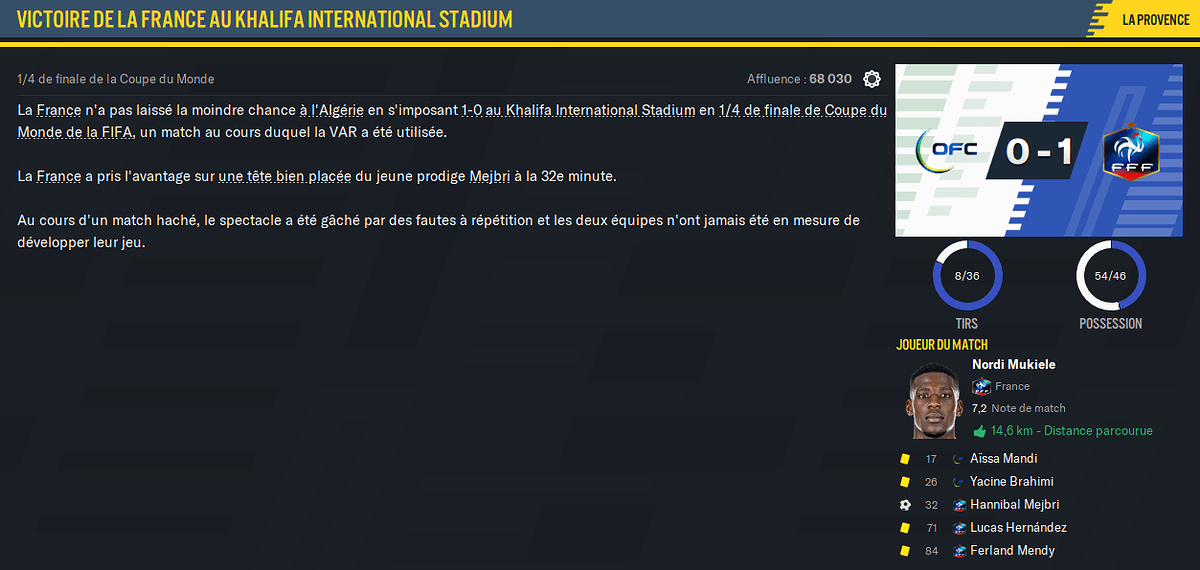1200x570 pixels.
Task: Click the Mejbri player link in article
Action: point(491,176)
